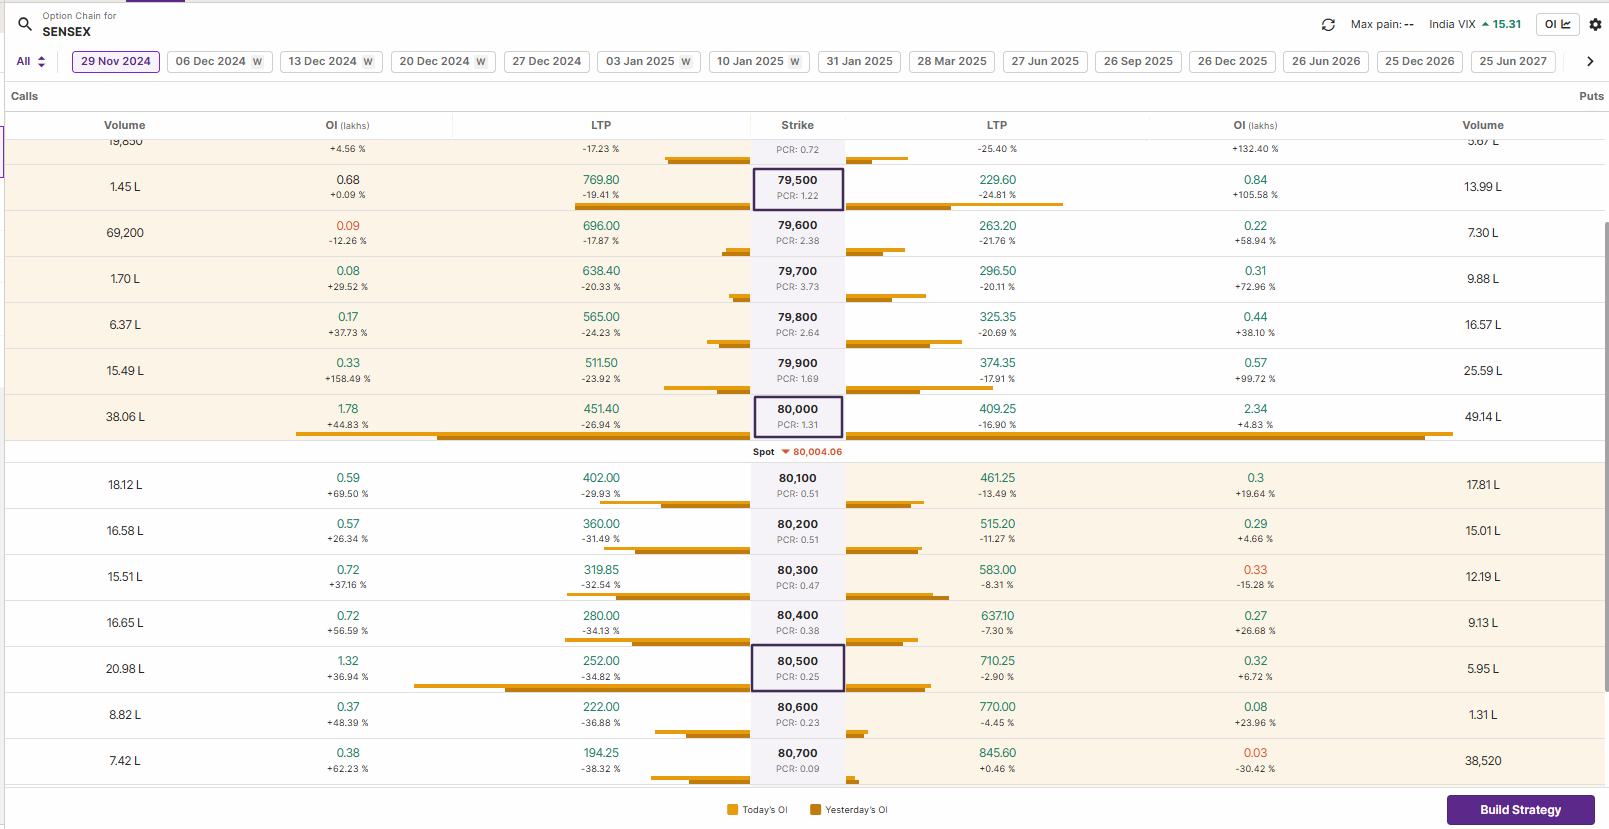Select the 29 Nov 2024 expiry tab
The image size is (1609, 829).
click(x=116, y=61)
